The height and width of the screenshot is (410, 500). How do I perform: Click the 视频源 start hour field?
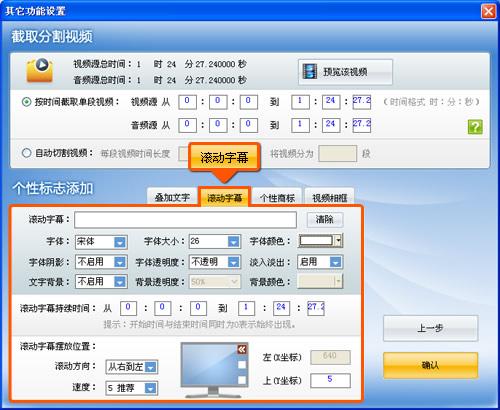click(x=187, y=102)
